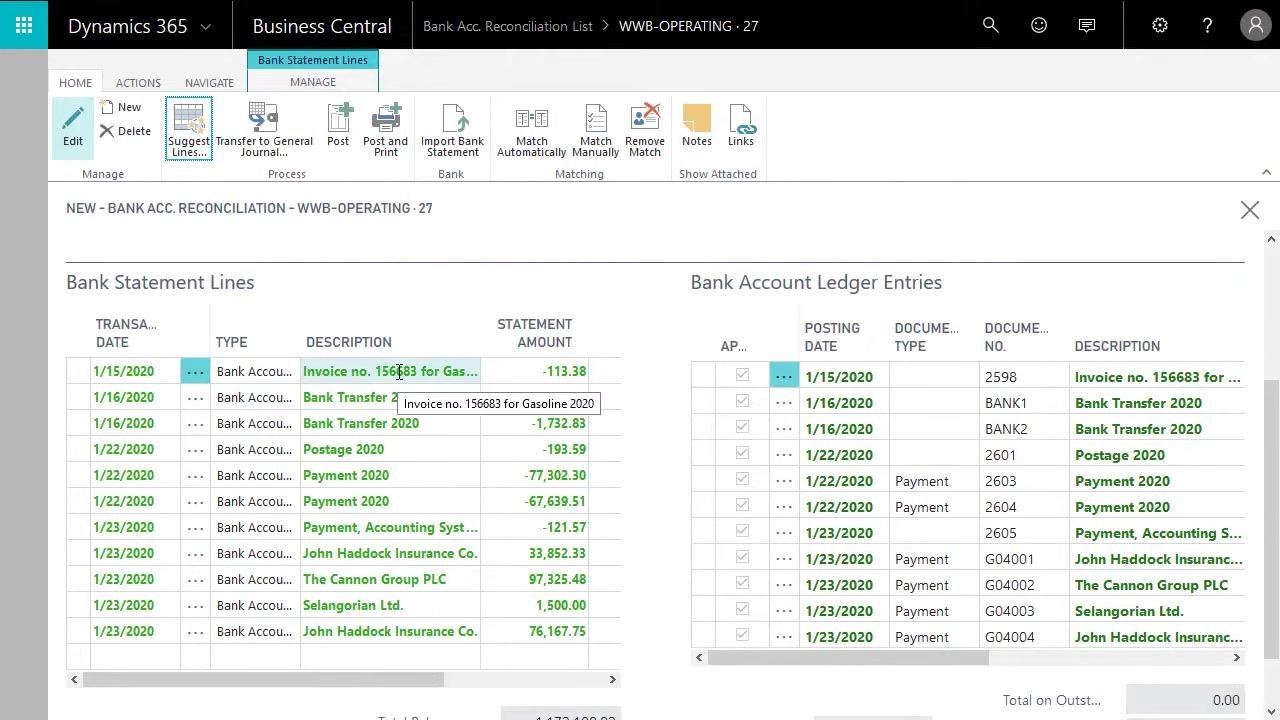
Task: Toggle Applied checkbox for ledger entry G04003
Action: click(742, 609)
